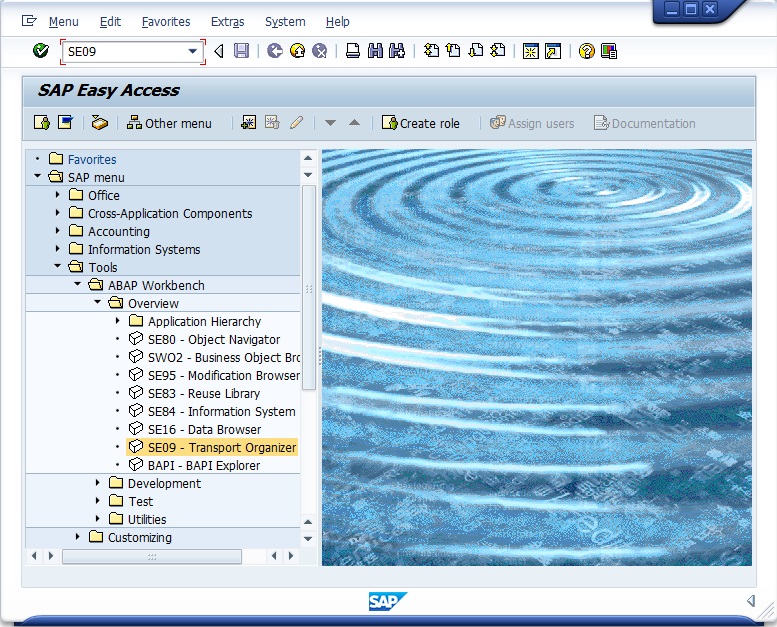This screenshot has width=777, height=627.
Task: Click the Last Page icon
Action: pos(498,51)
